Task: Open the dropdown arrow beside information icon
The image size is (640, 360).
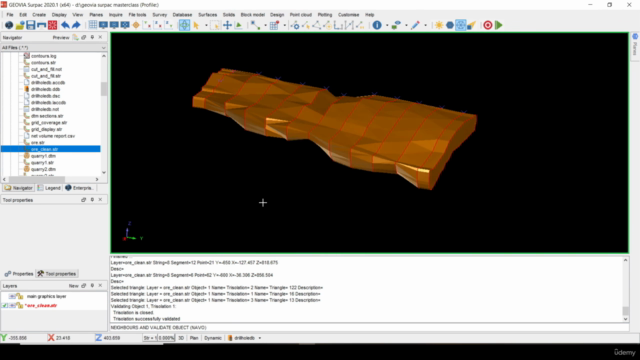Action: (387, 25)
